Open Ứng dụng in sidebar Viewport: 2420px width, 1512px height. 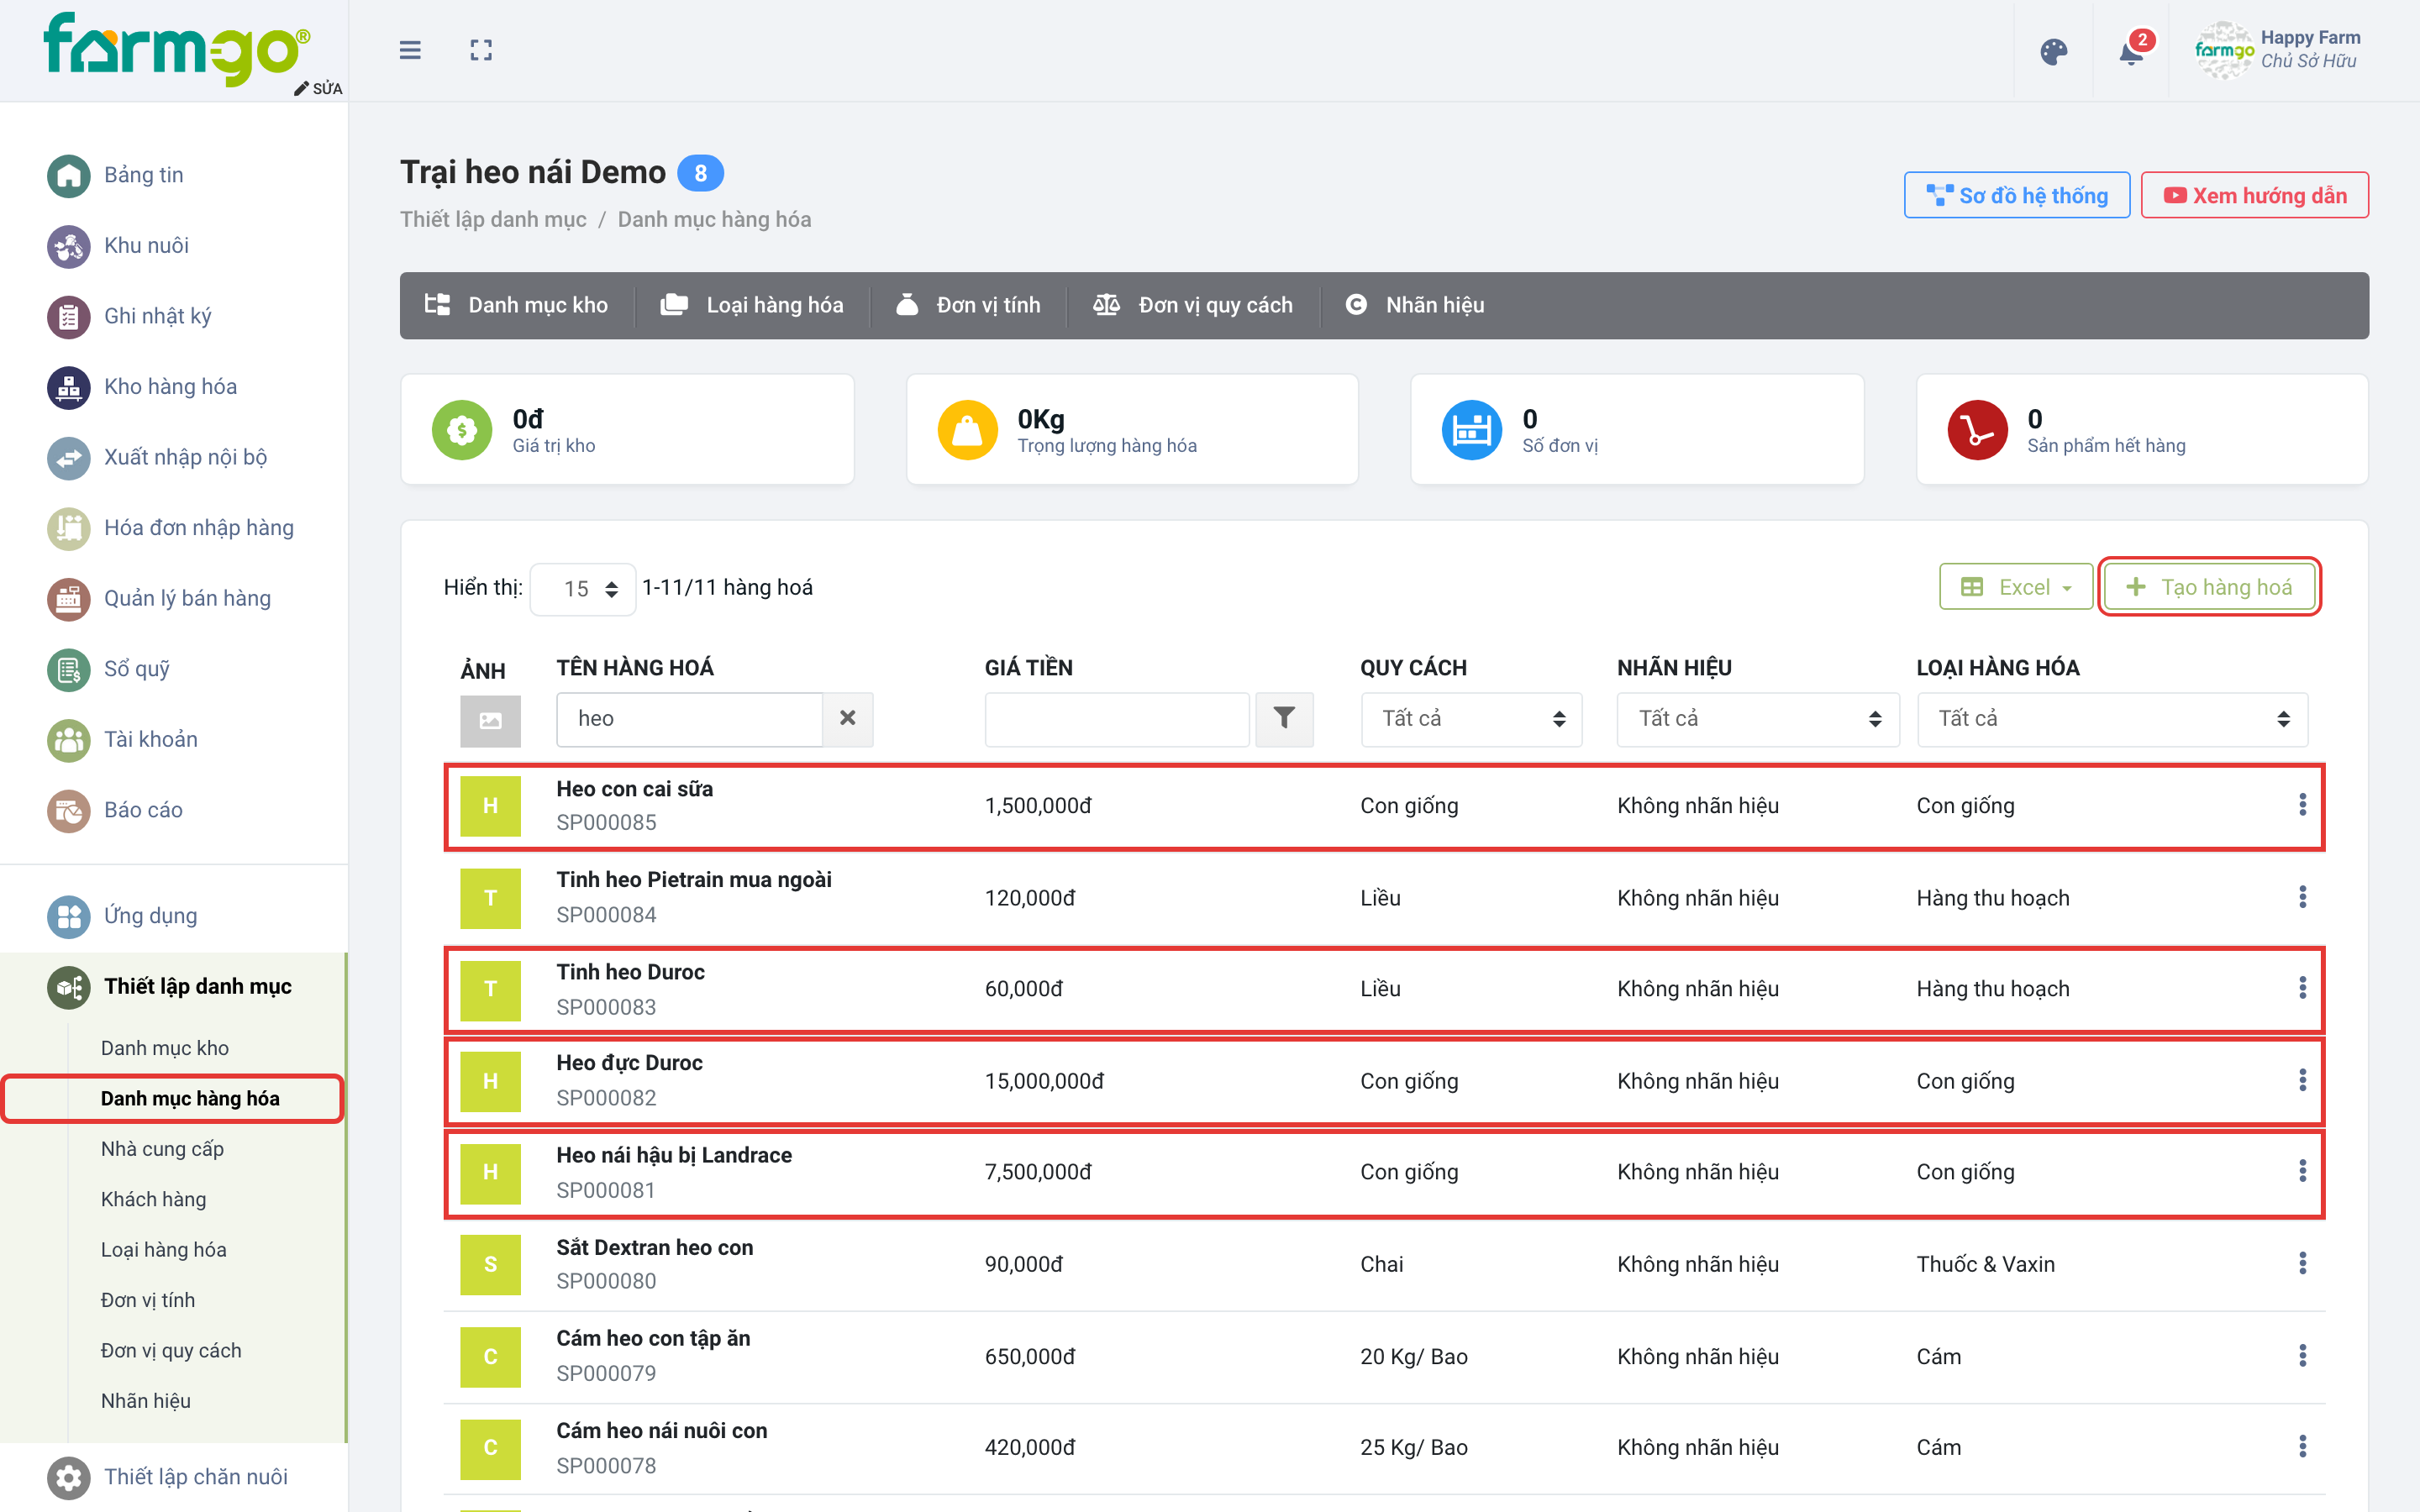[122, 916]
